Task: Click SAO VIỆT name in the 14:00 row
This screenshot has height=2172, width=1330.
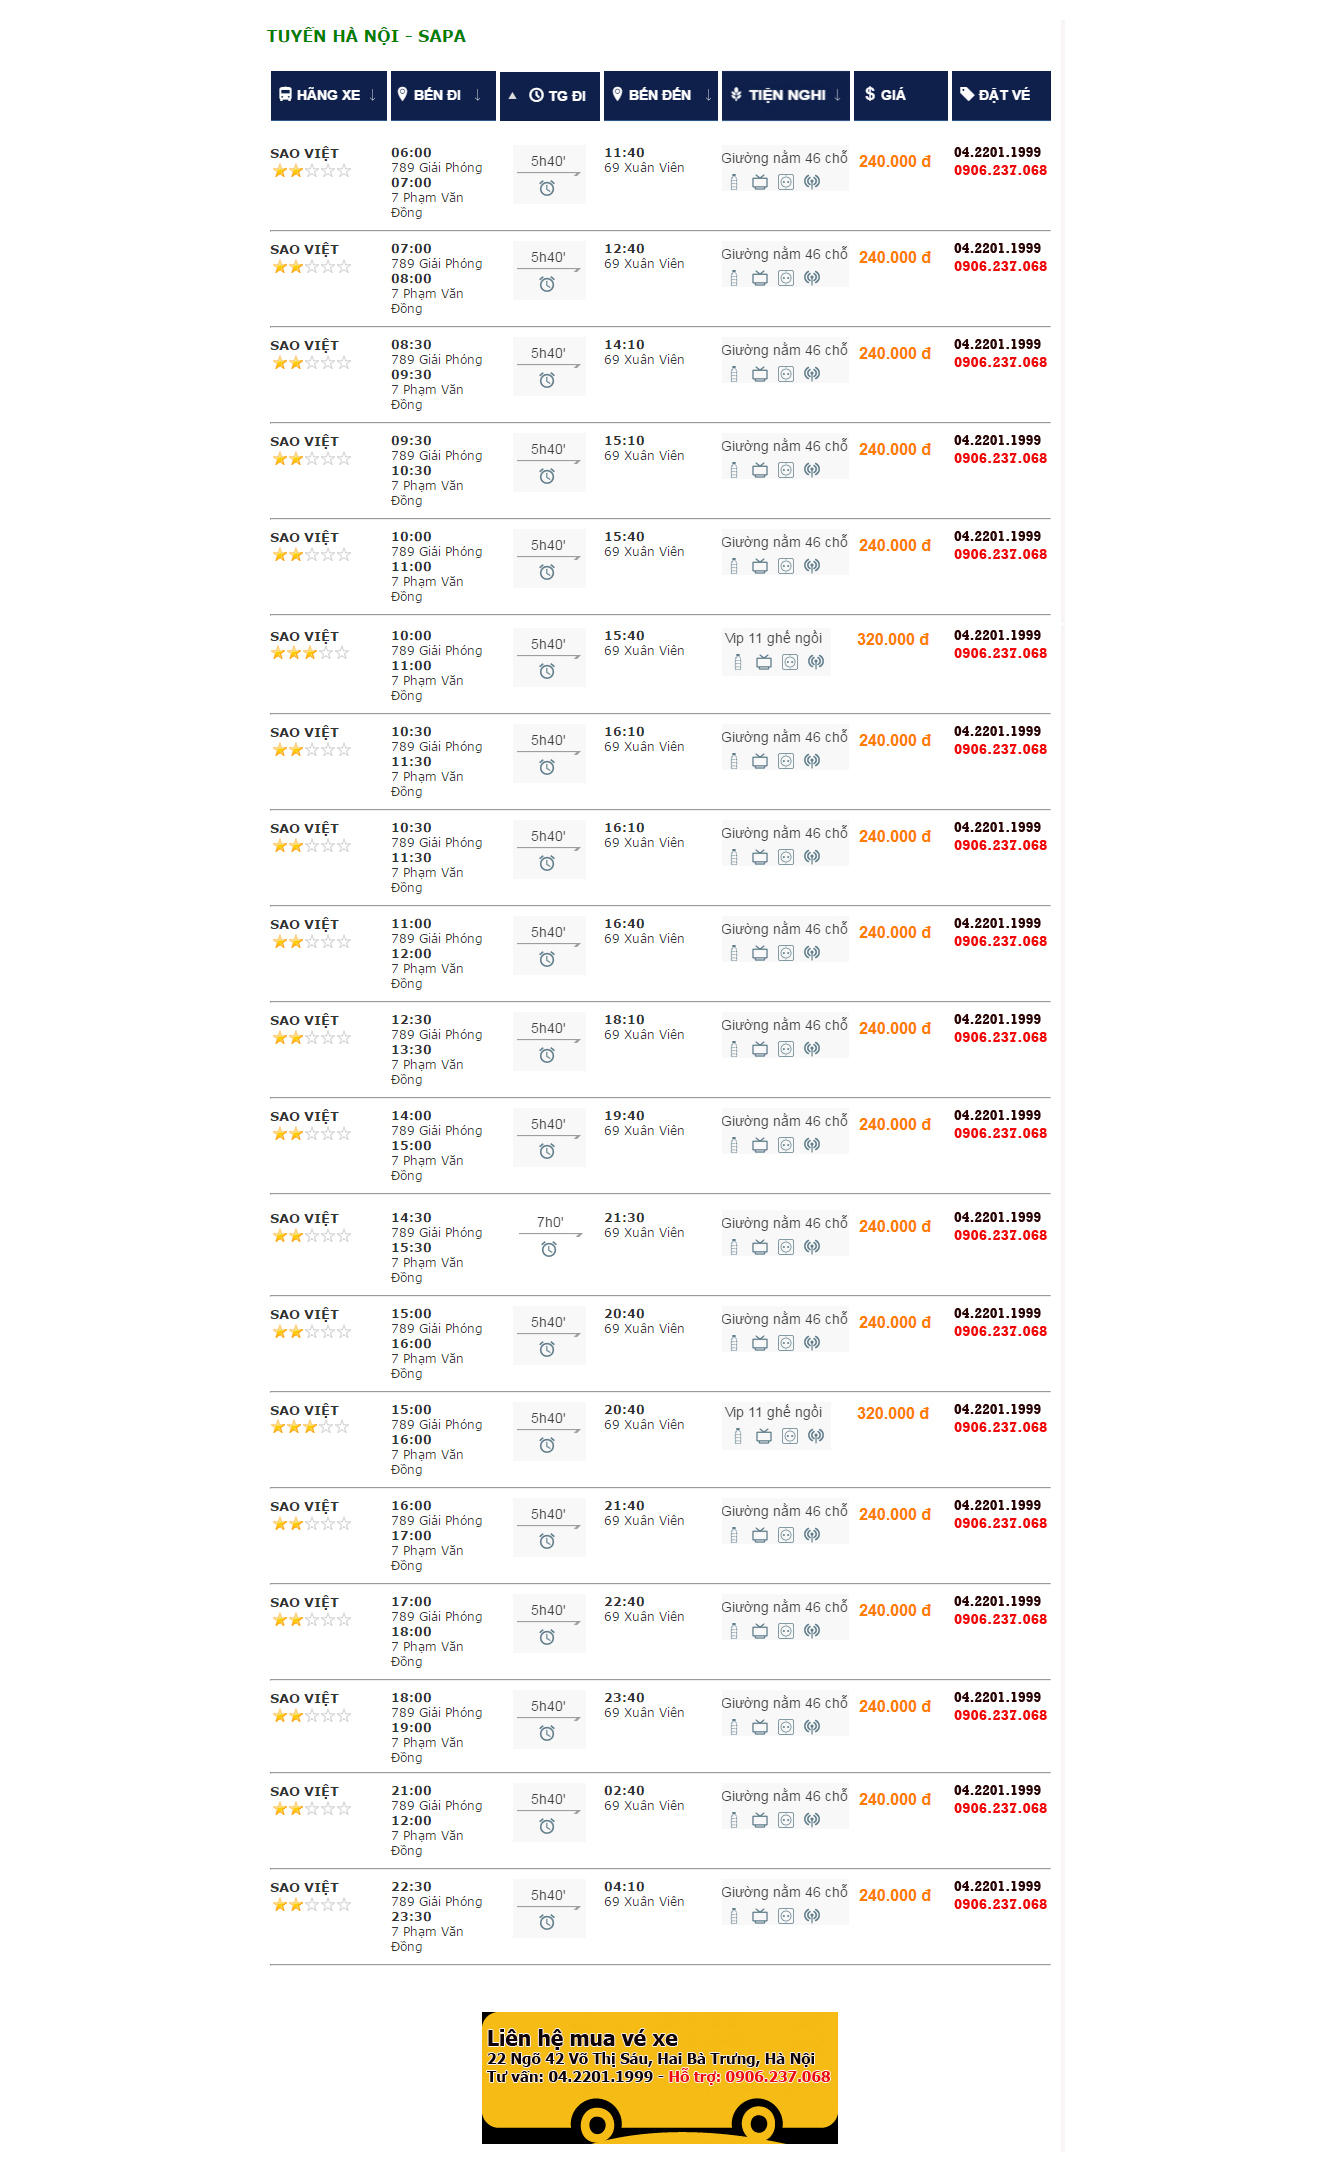Action: click(304, 1116)
